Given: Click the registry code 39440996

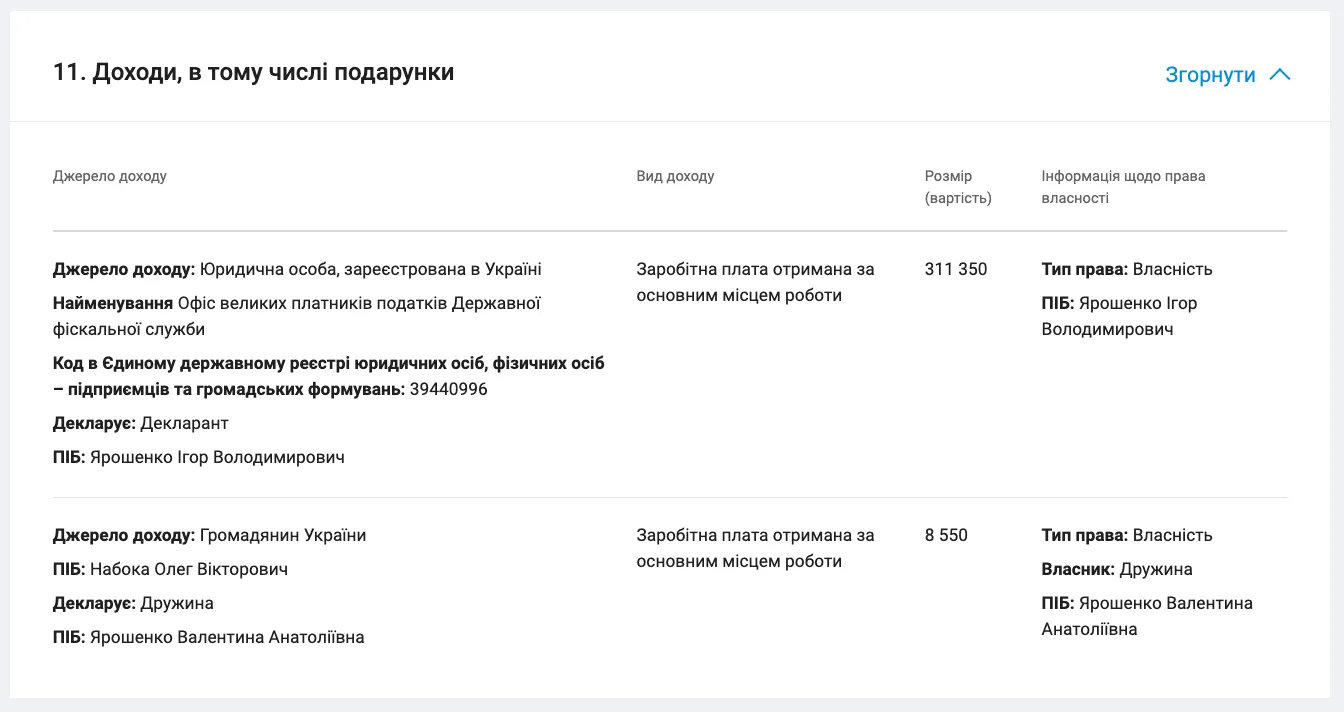Looking at the screenshot, I should (x=449, y=389).
